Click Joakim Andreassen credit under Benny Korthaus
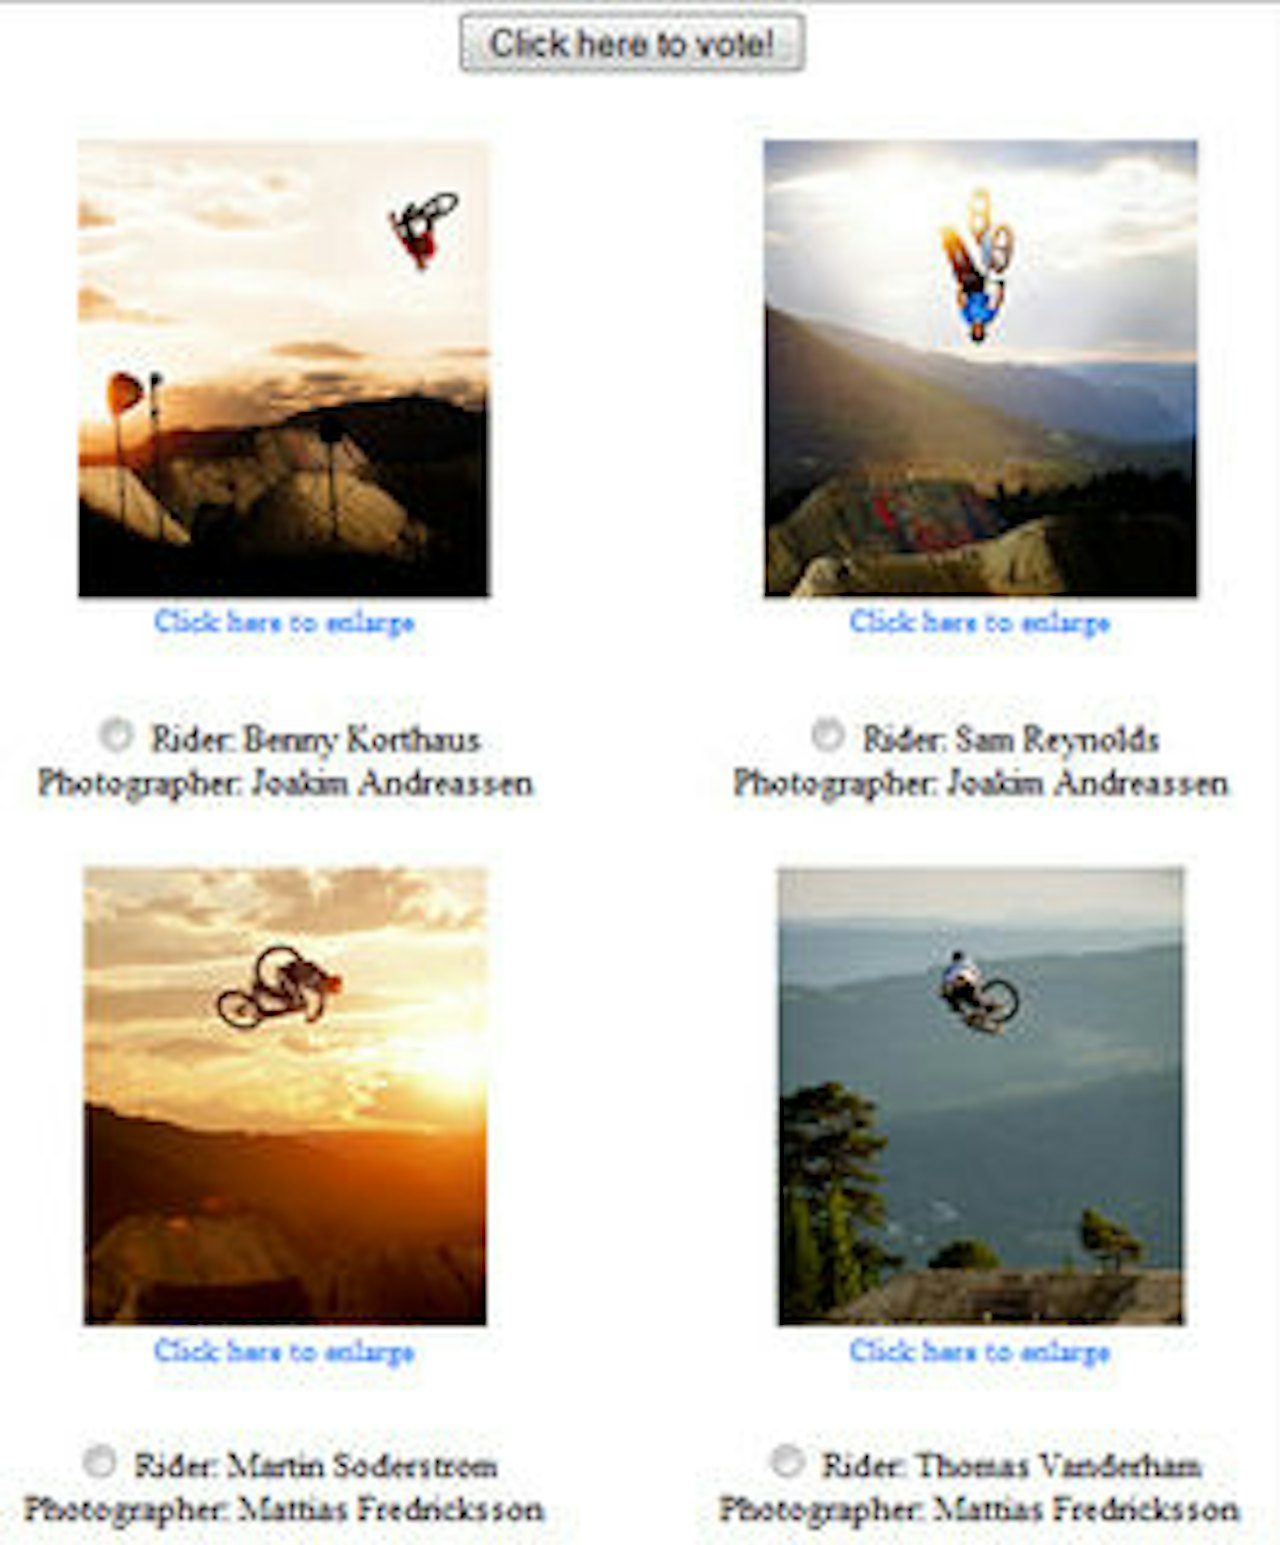 [x=285, y=783]
